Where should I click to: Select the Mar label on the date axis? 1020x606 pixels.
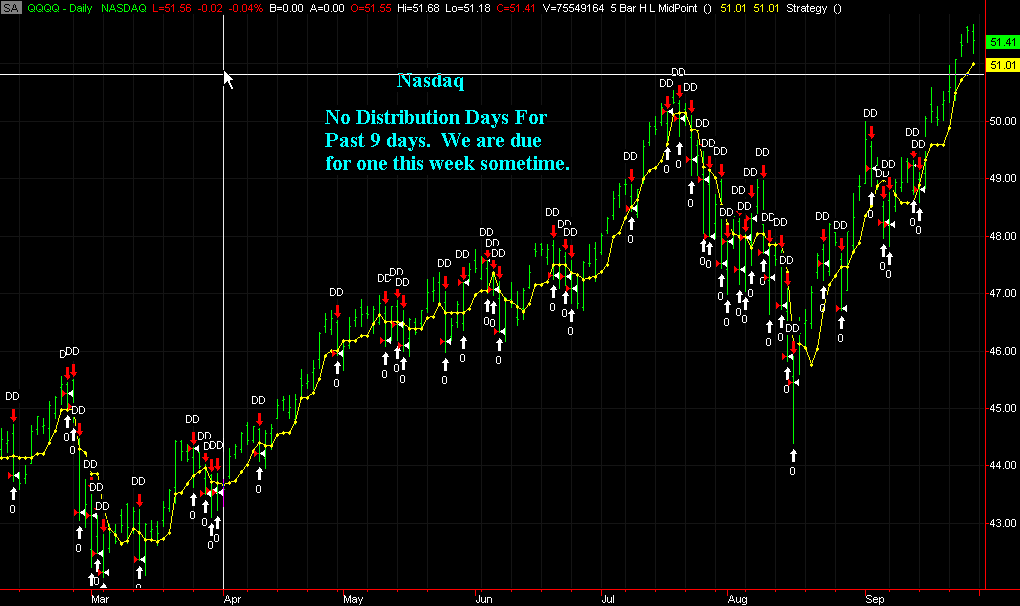pos(100,599)
